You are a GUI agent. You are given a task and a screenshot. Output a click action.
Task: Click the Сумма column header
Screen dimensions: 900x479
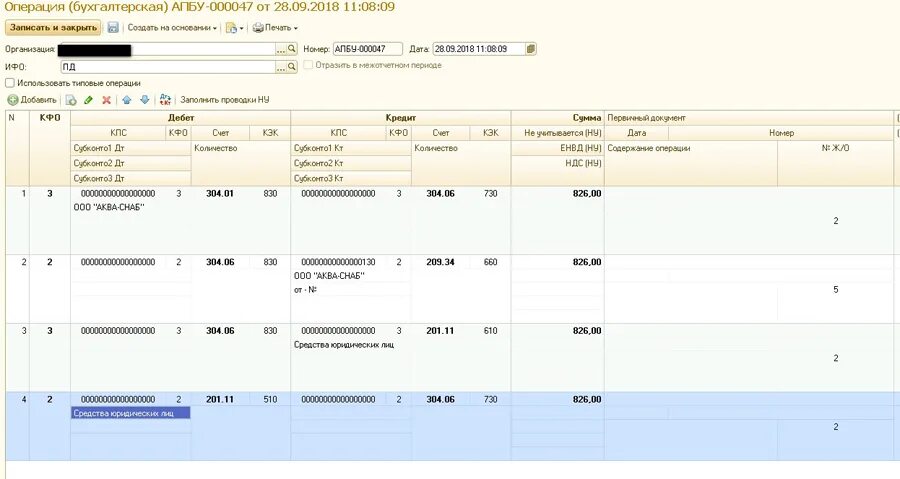pos(557,118)
